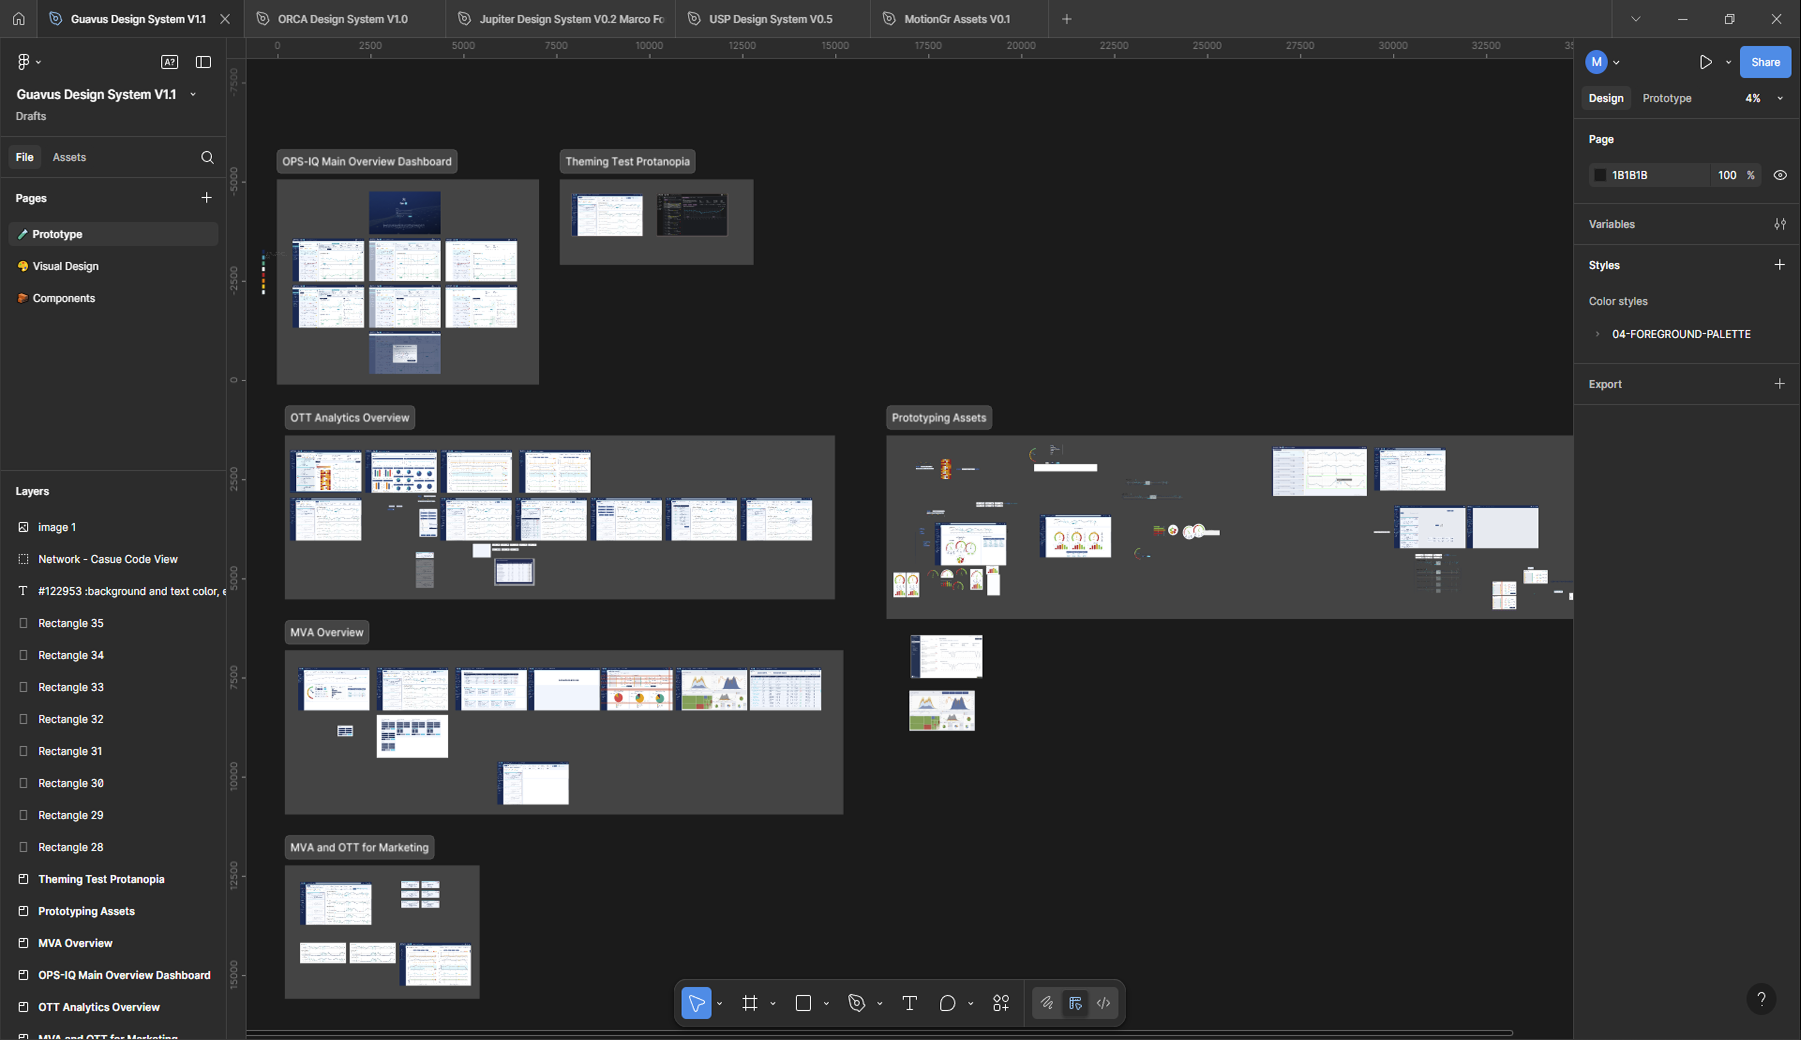Expand the 04-FOREGROUND-PALETTE color styles
The width and height of the screenshot is (1801, 1040).
pyautogui.click(x=1597, y=334)
